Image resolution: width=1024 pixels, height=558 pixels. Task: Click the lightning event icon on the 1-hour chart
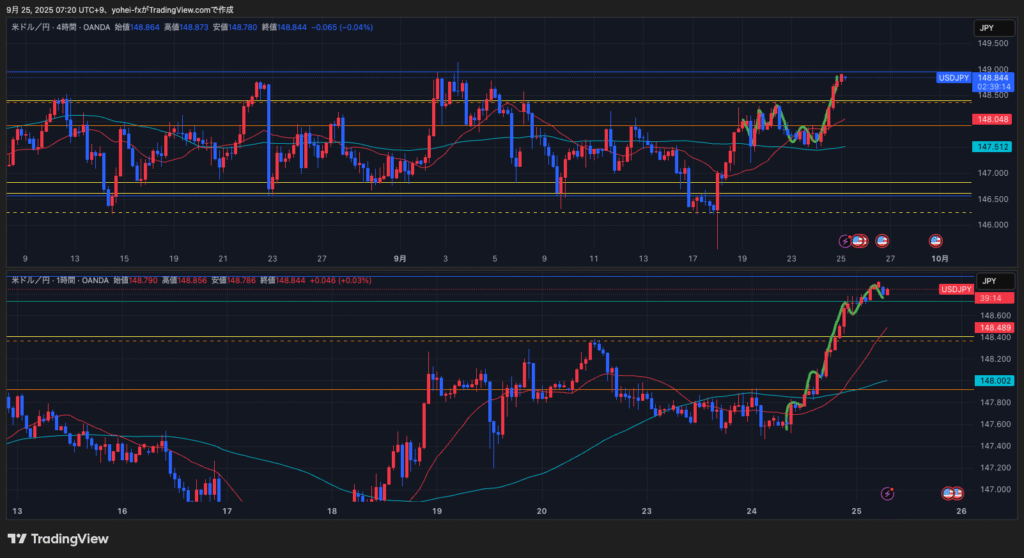pyautogui.click(x=888, y=493)
